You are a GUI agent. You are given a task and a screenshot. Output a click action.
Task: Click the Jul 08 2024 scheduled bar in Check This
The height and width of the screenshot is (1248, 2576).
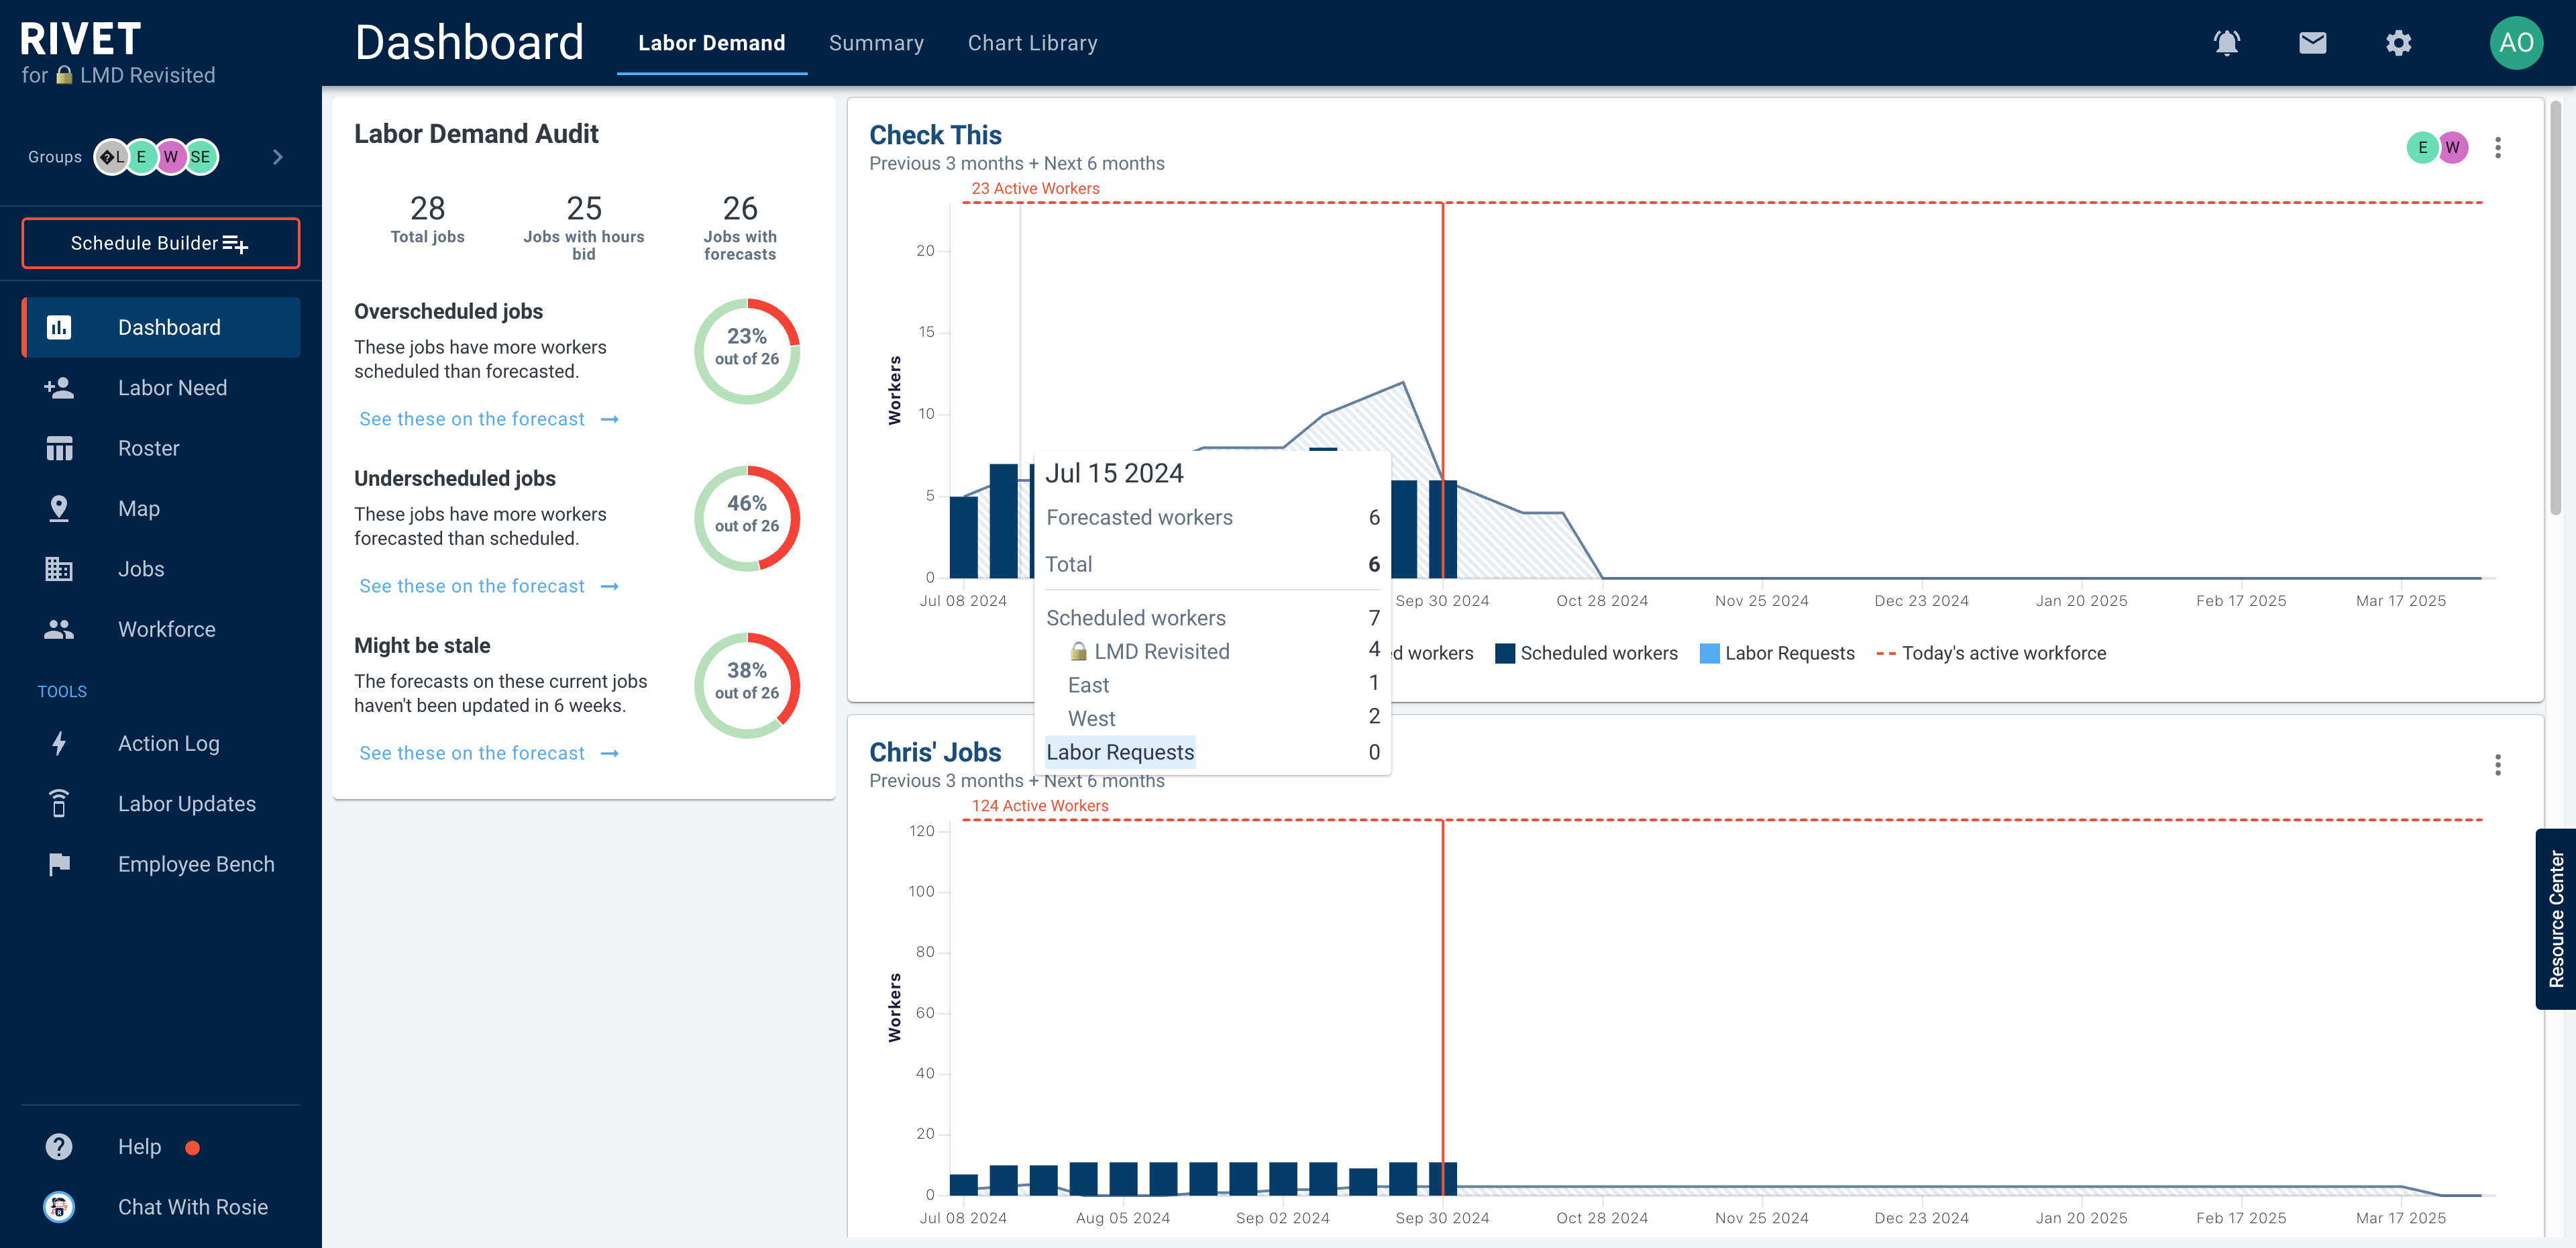963,537
